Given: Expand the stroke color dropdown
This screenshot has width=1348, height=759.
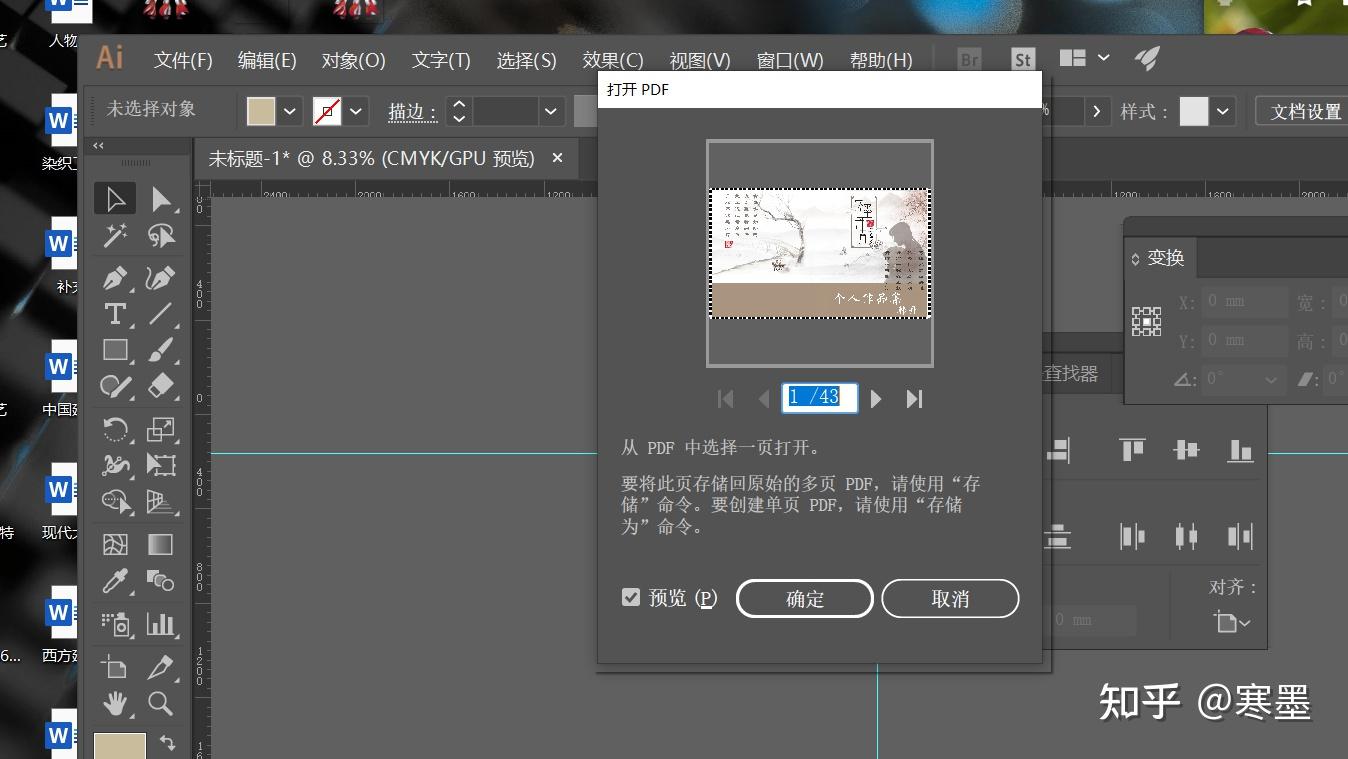Looking at the screenshot, I should [356, 111].
